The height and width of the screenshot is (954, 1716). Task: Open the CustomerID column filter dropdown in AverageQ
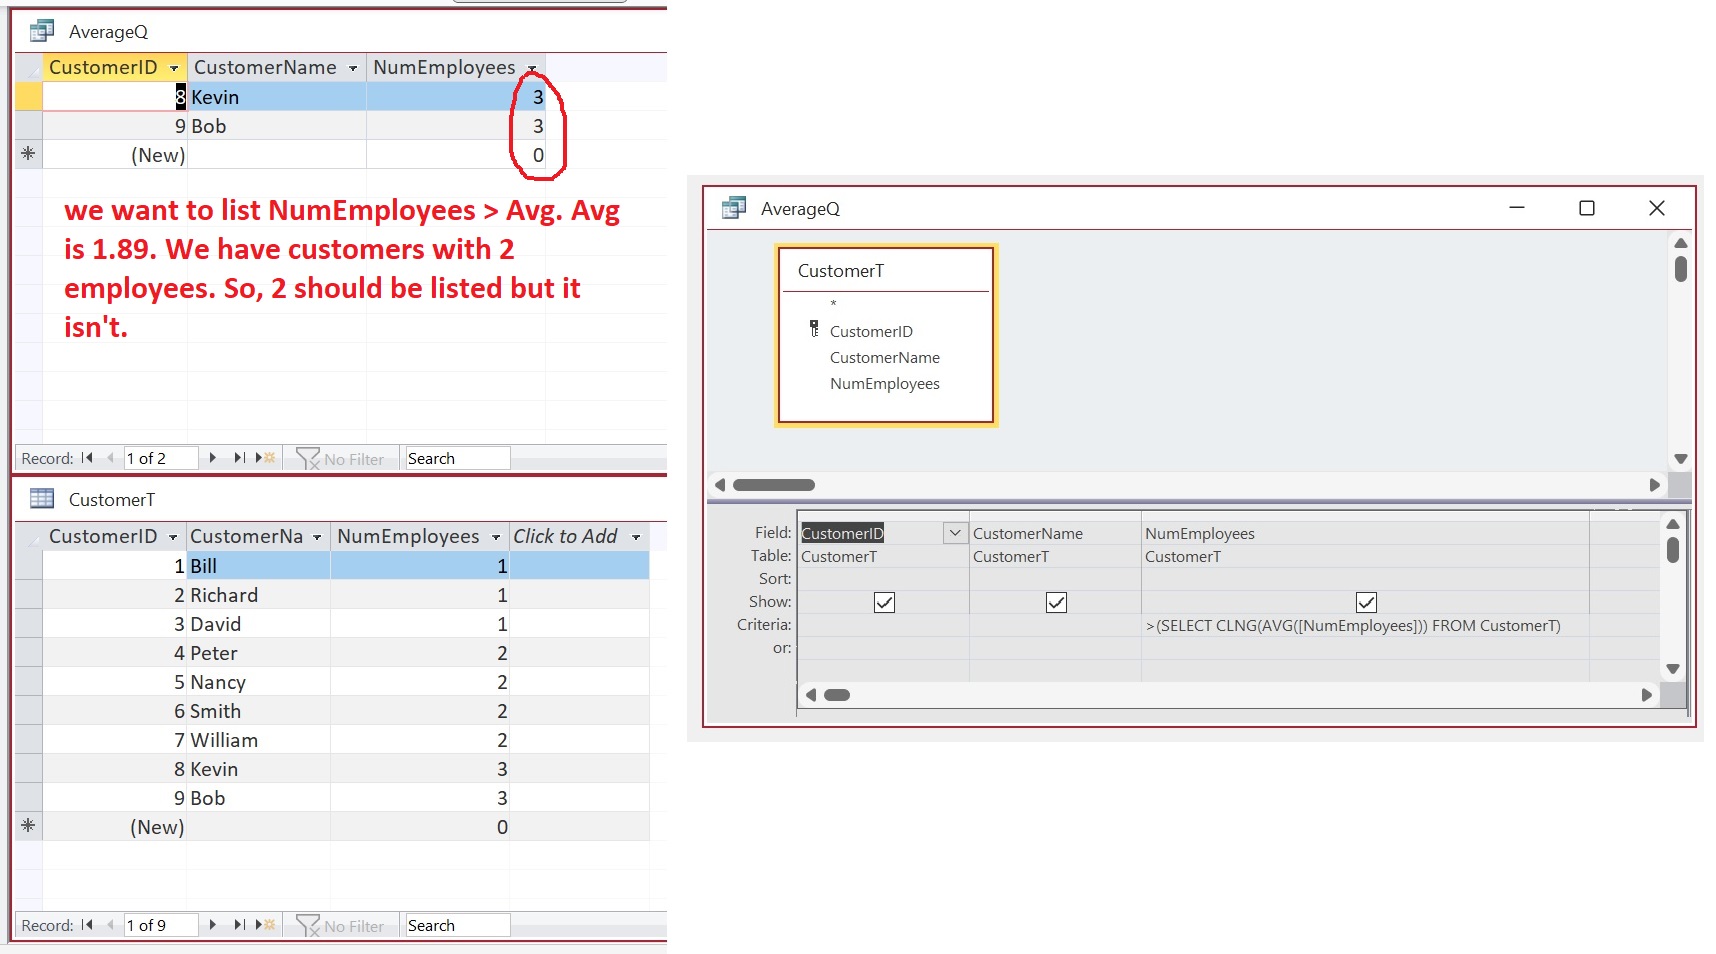[175, 67]
